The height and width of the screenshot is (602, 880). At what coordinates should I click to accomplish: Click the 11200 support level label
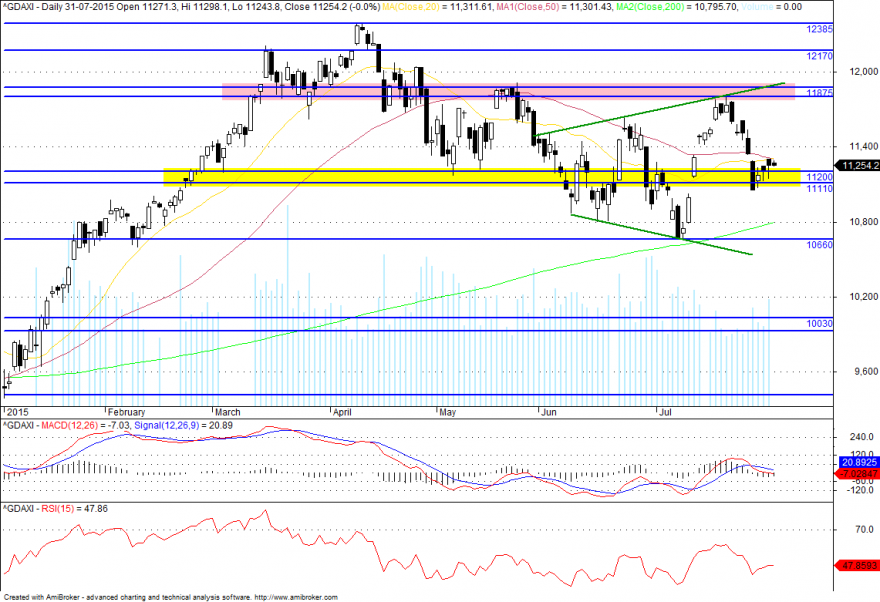[x=819, y=177]
